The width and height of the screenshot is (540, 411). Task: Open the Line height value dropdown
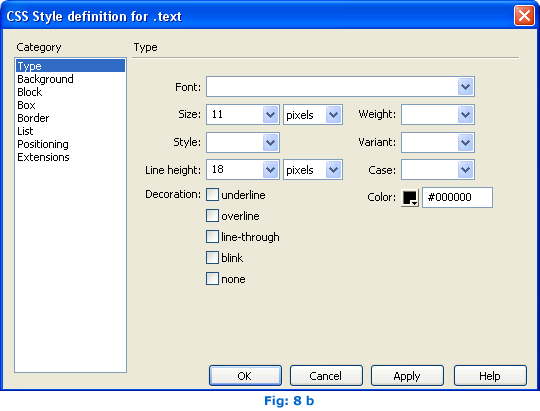pyautogui.click(x=270, y=169)
